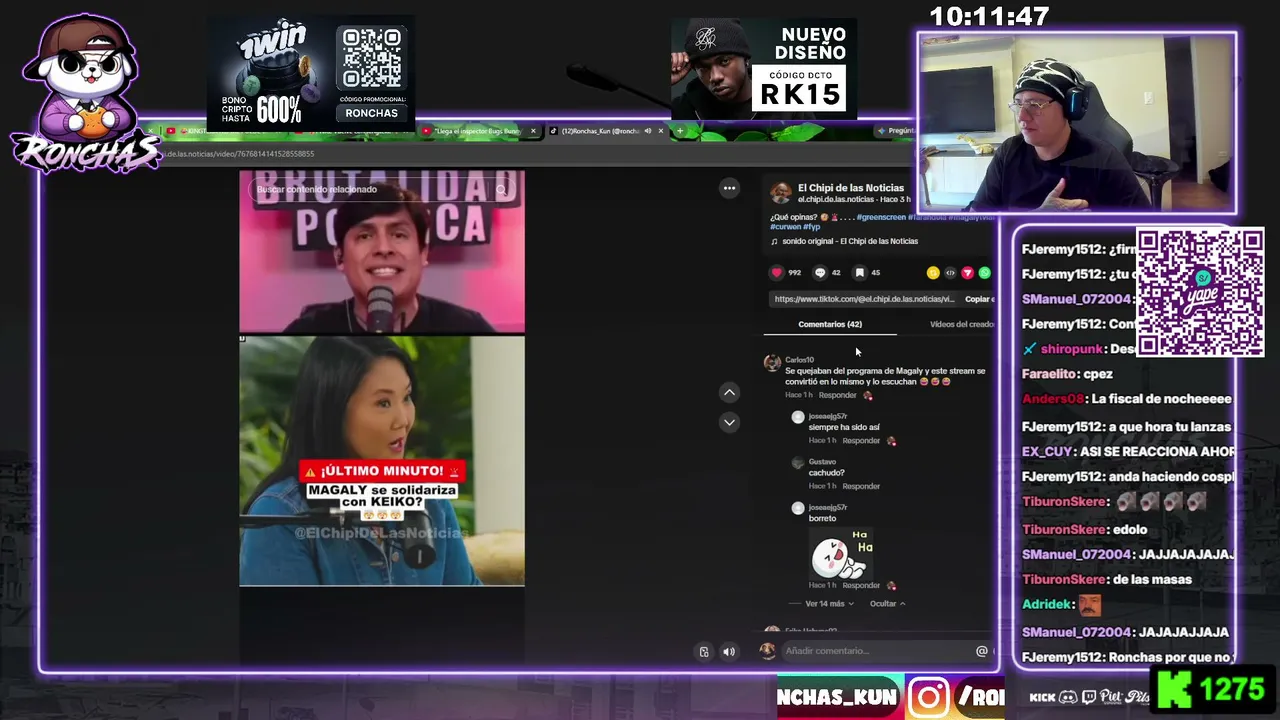Screen dimensions: 1280x720
Task: Click the like reaction on Carlos10's comment
Action: pos(868,395)
